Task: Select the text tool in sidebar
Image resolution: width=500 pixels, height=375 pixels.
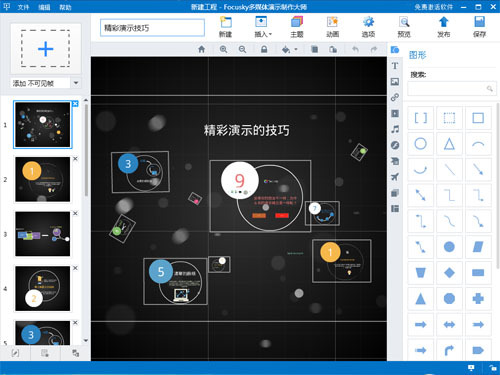Action: click(395, 66)
